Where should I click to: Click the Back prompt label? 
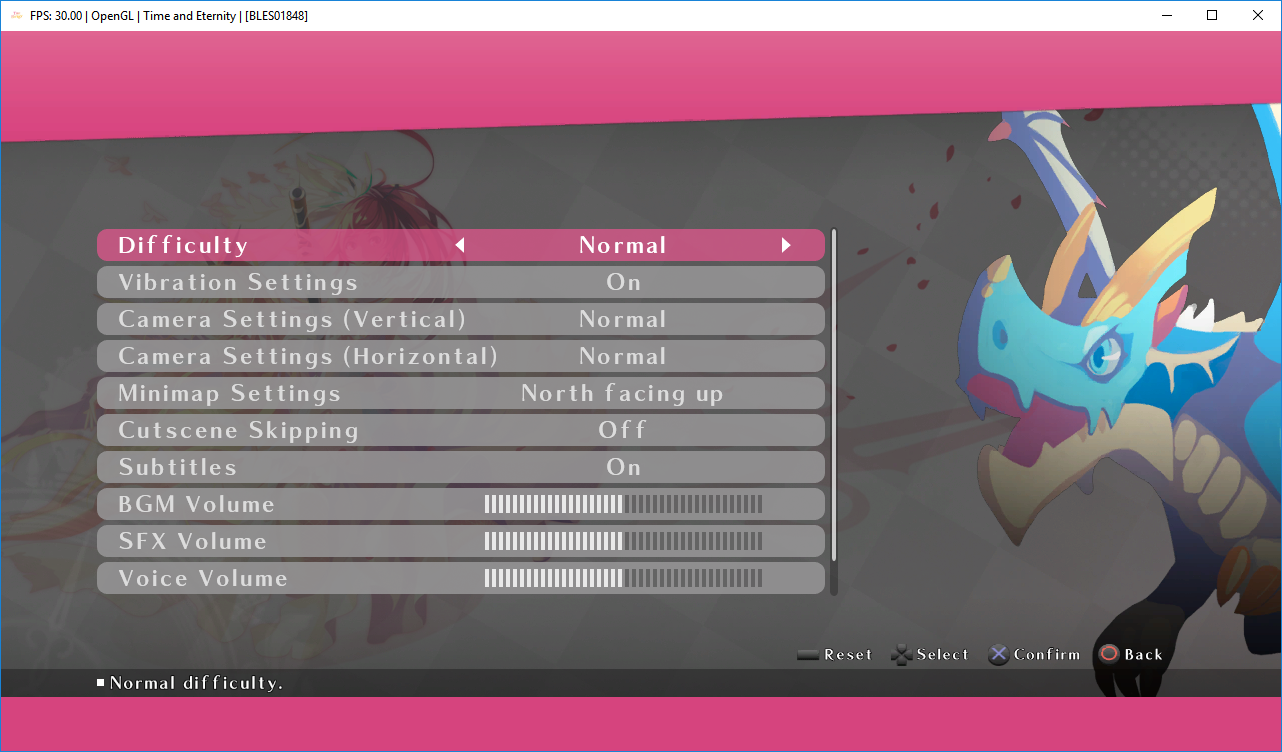coord(1143,655)
